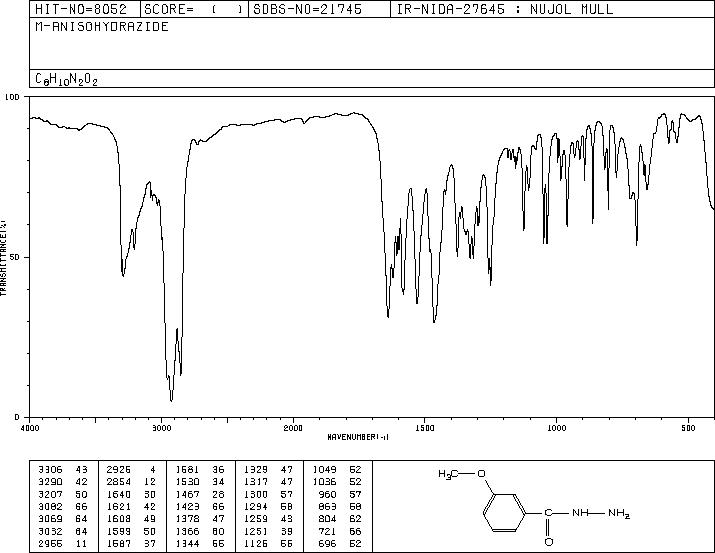Click peak table entry 1530

pyautogui.click(x=187, y=482)
